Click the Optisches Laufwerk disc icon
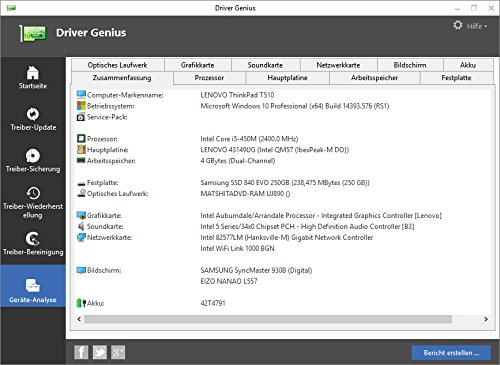 point(81,193)
